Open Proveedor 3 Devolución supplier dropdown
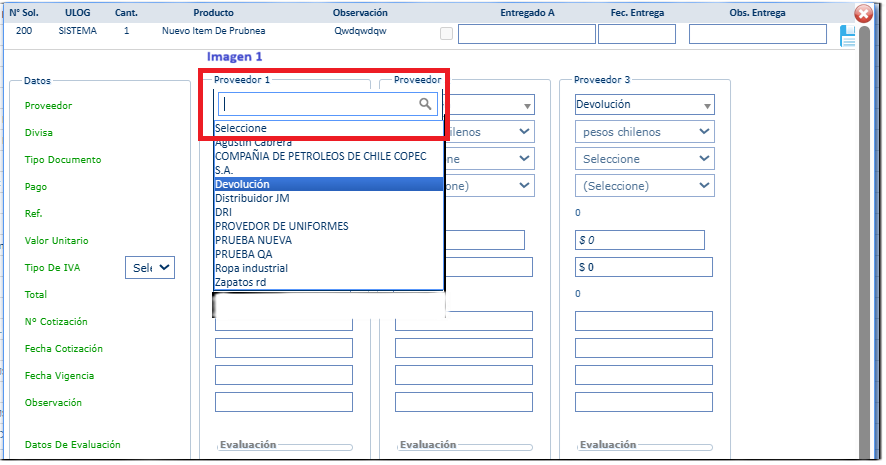The width and height of the screenshot is (886, 465). pyautogui.click(x=645, y=105)
